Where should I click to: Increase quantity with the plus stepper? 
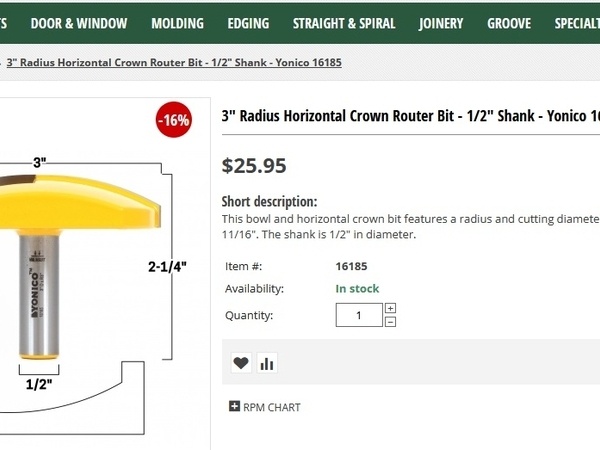tap(390, 308)
